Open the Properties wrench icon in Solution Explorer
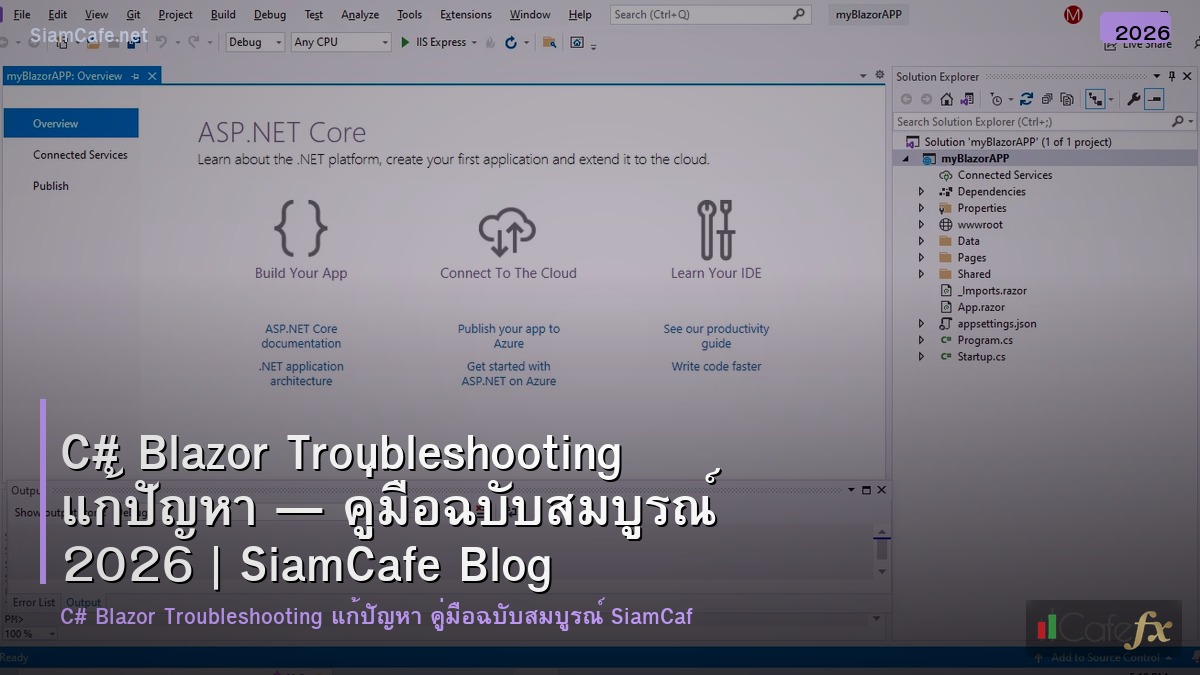 point(1134,98)
